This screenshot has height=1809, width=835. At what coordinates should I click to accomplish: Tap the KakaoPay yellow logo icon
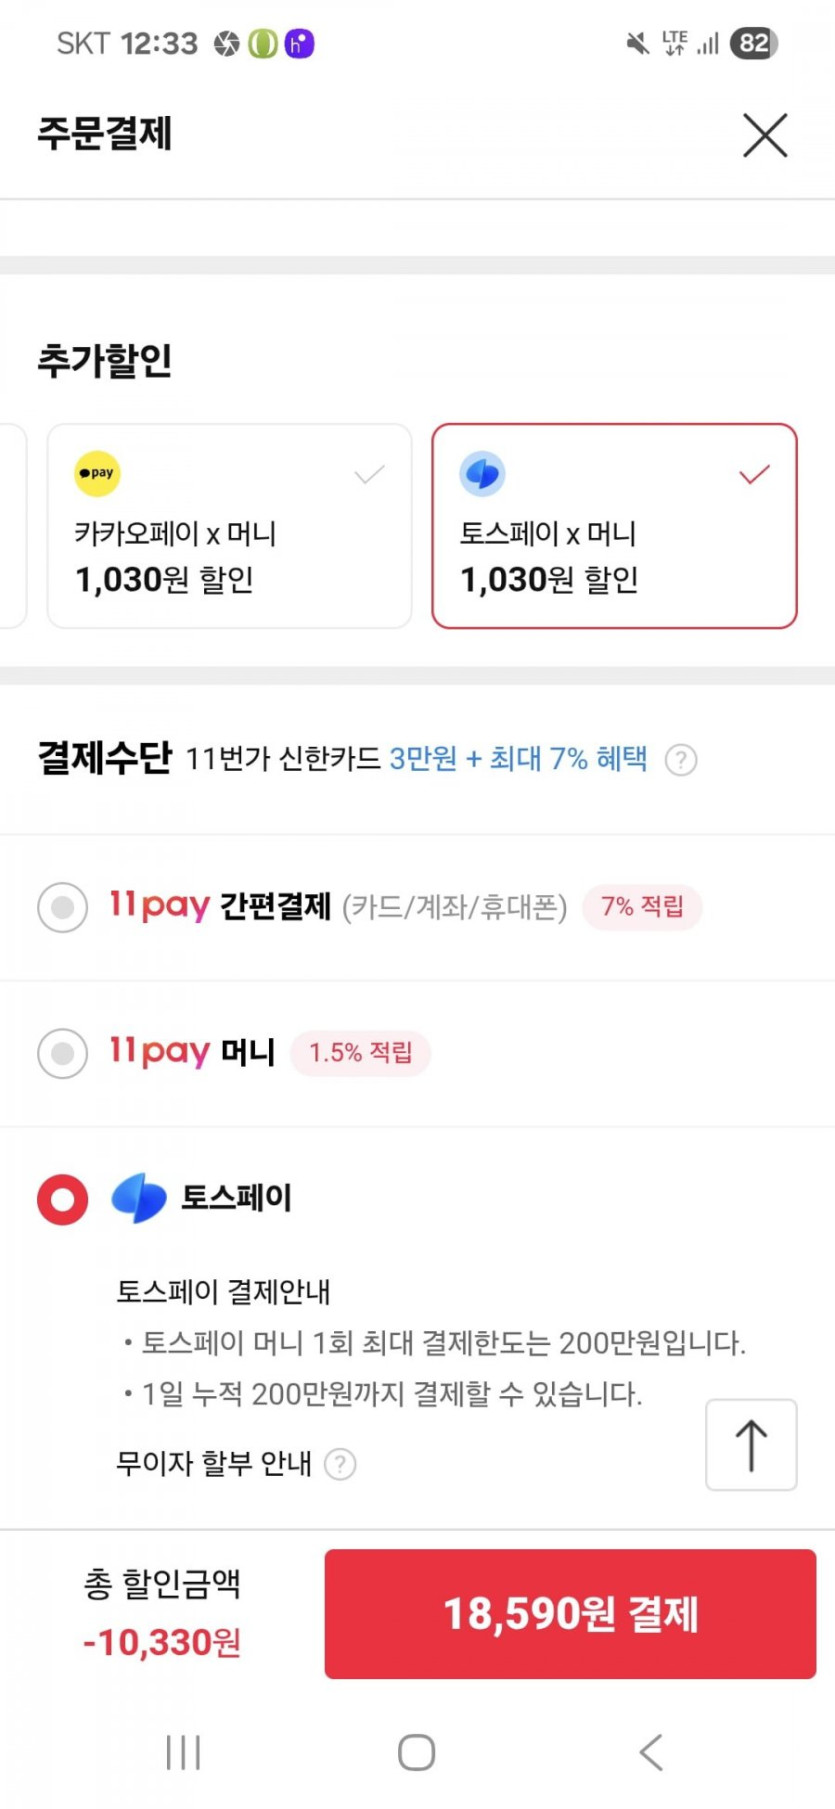click(x=97, y=473)
